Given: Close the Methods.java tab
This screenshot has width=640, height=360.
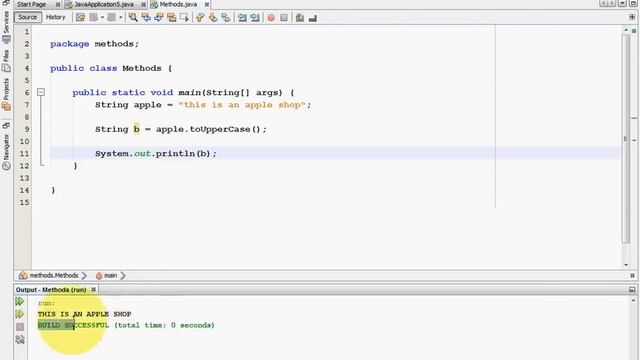Looking at the screenshot, I should 207,4.
